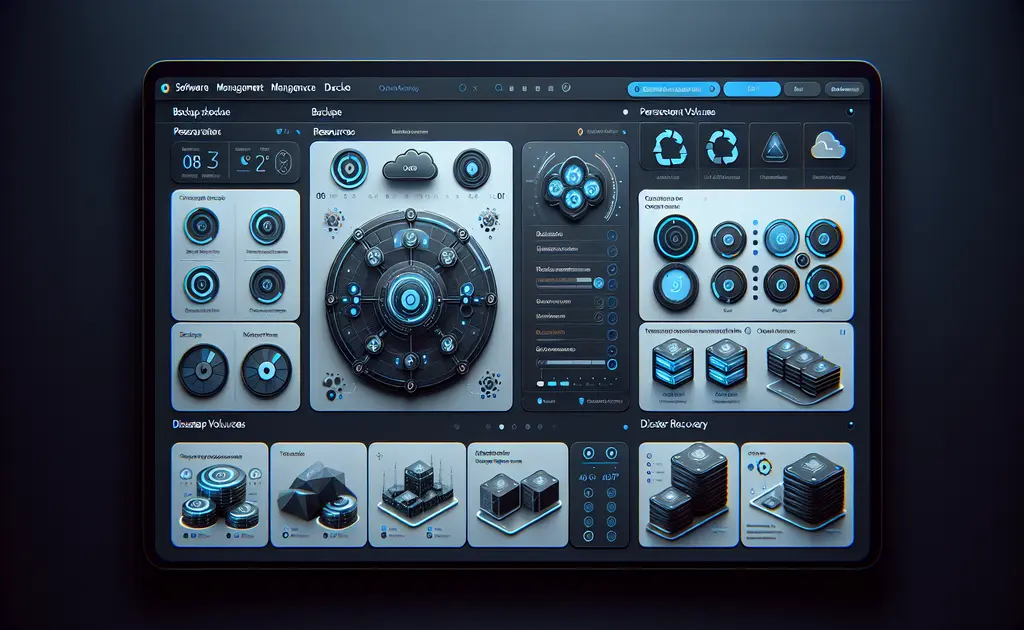
Task: Open the Software menu in the top bar
Action: 190,88
